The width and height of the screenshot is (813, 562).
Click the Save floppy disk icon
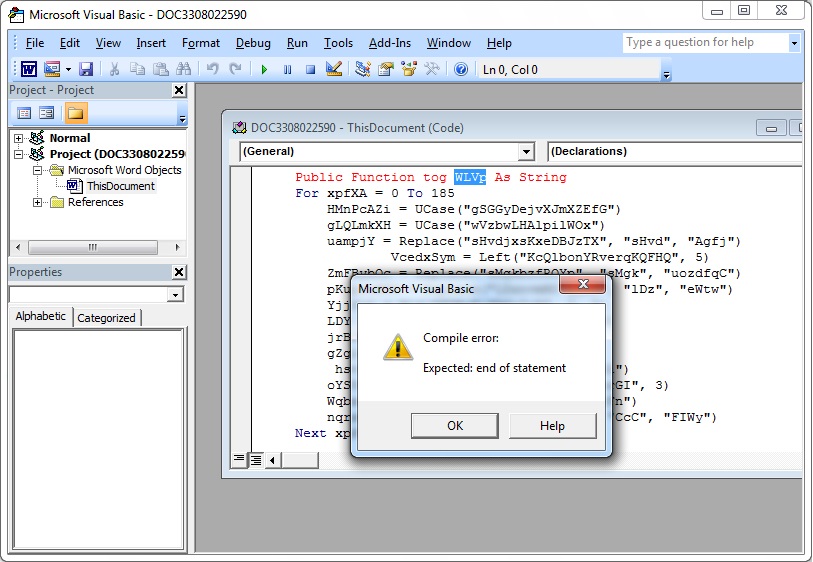pyautogui.click(x=86, y=69)
